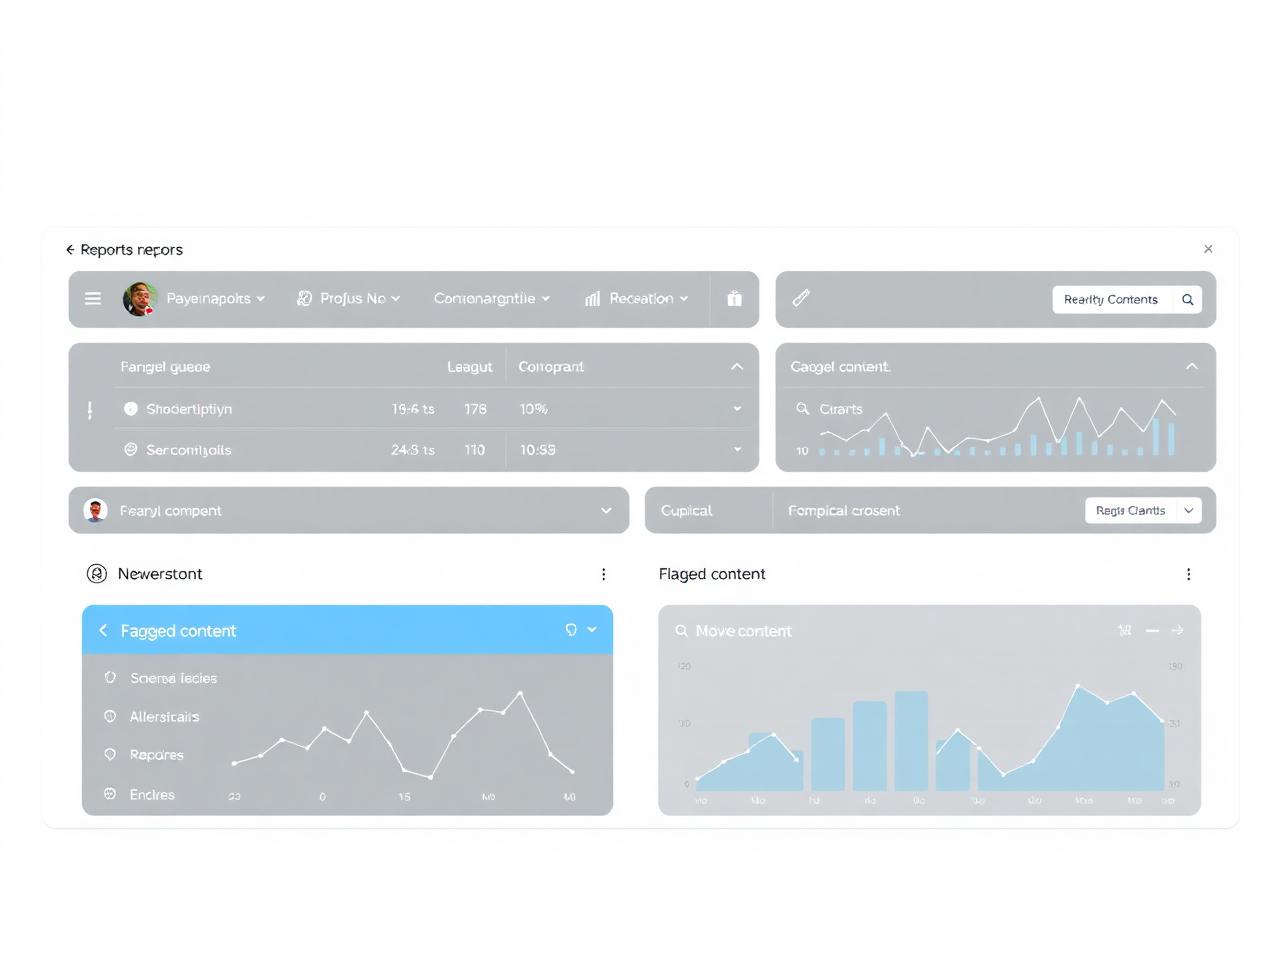The height and width of the screenshot is (960, 1280).
Task: Select the Leagut column header
Action: pos(470,367)
